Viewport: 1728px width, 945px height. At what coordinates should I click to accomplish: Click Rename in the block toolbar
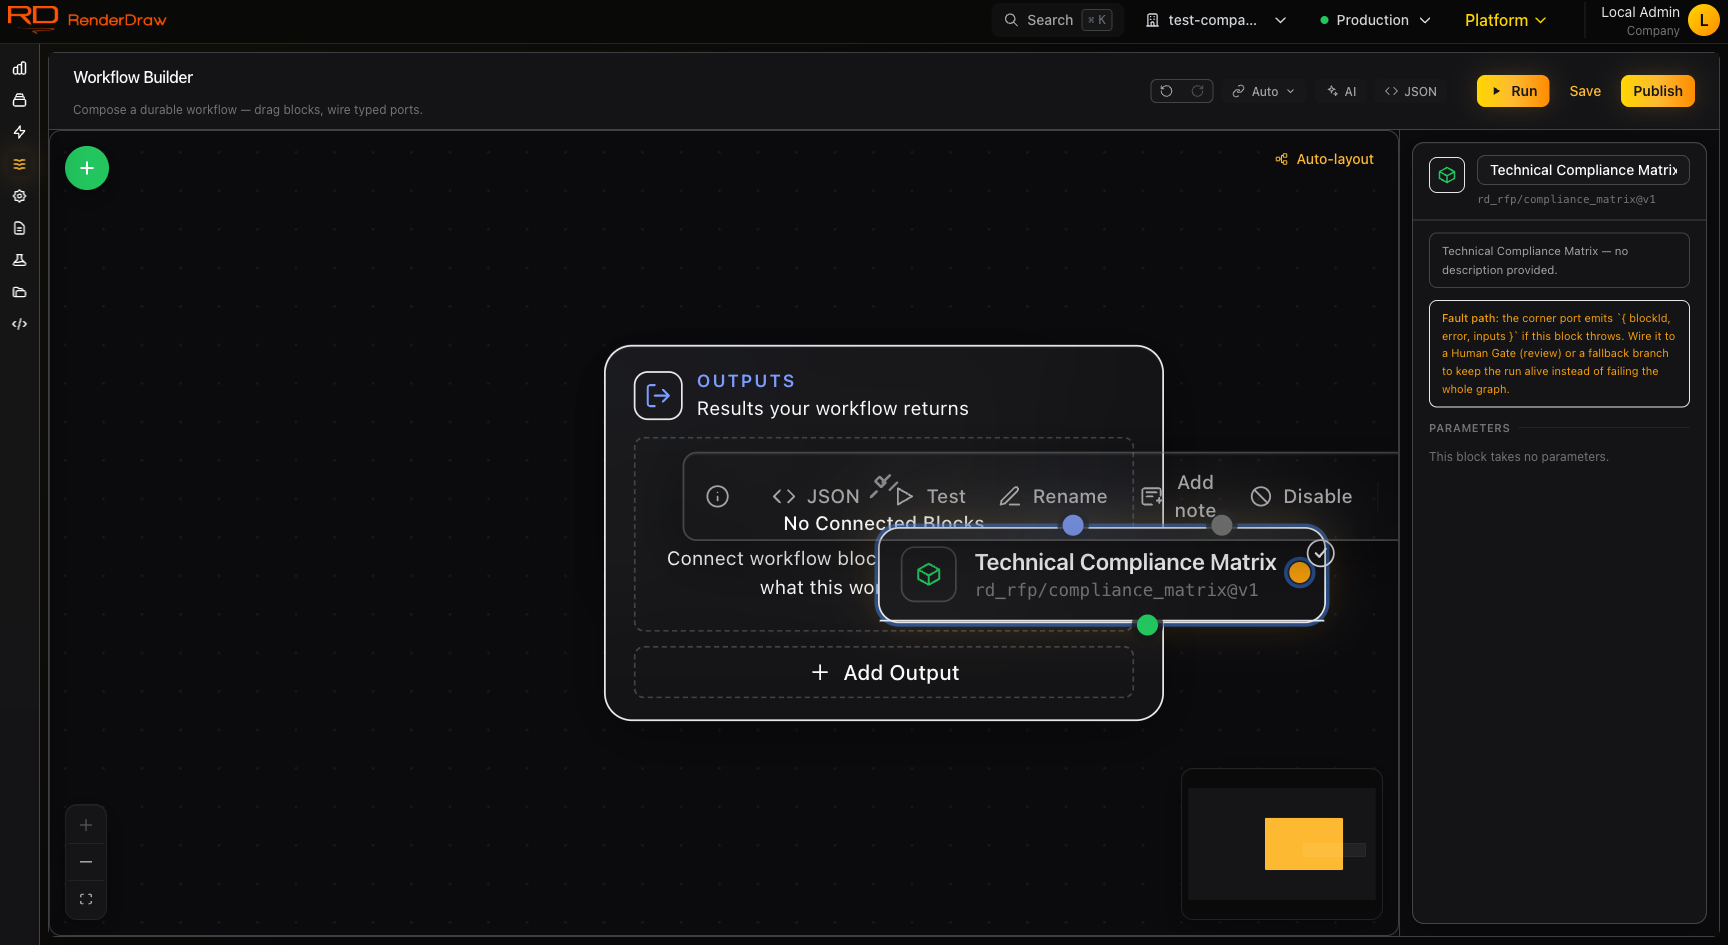coord(1054,496)
